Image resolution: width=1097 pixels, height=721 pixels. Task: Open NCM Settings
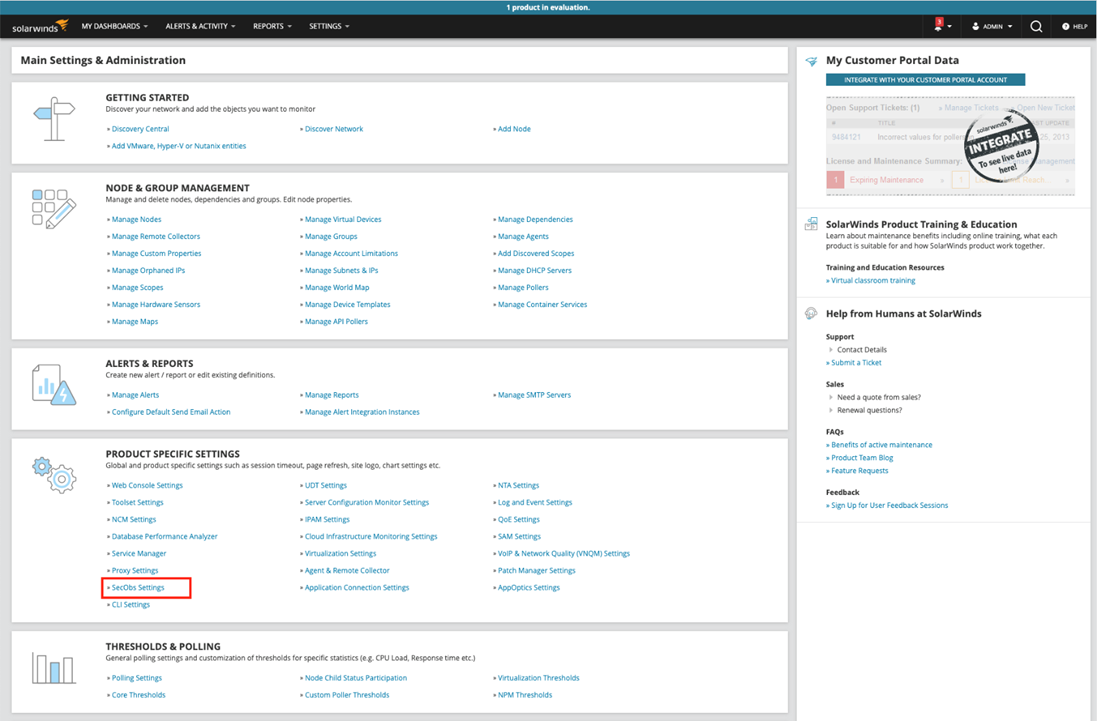134,520
